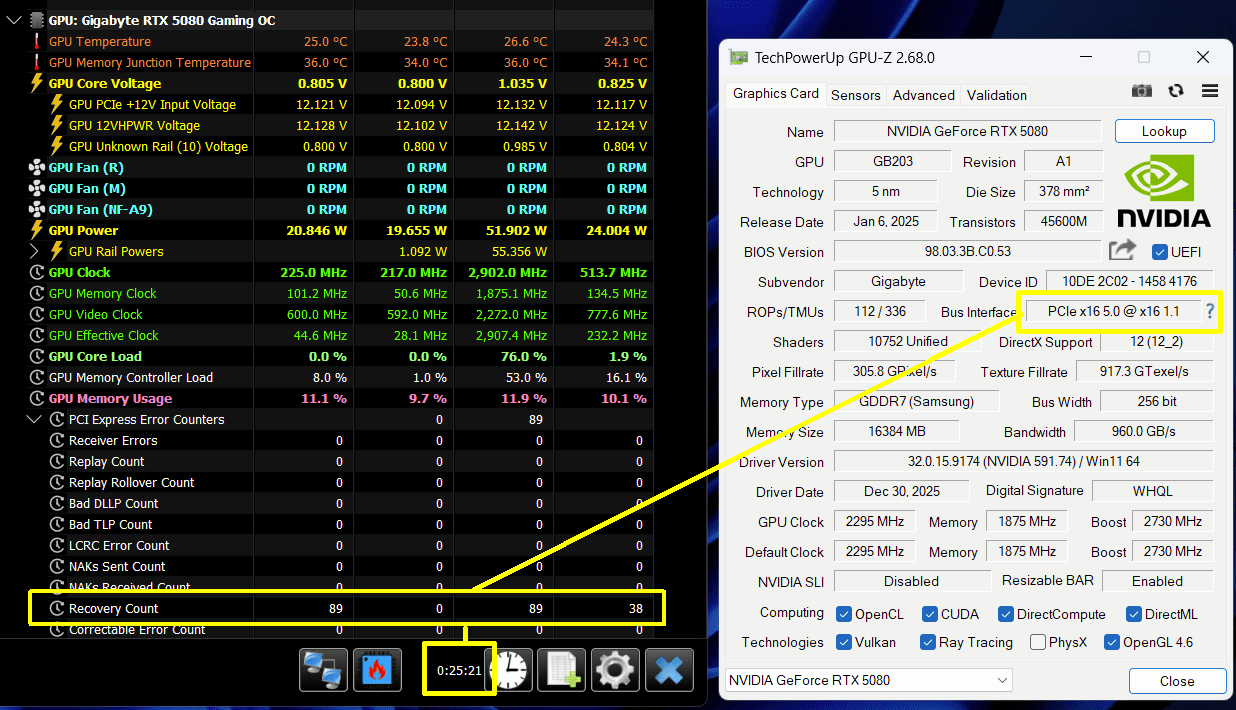This screenshot has width=1236, height=710.
Task: Switch to the Sensors tab
Action: tap(856, 95)
